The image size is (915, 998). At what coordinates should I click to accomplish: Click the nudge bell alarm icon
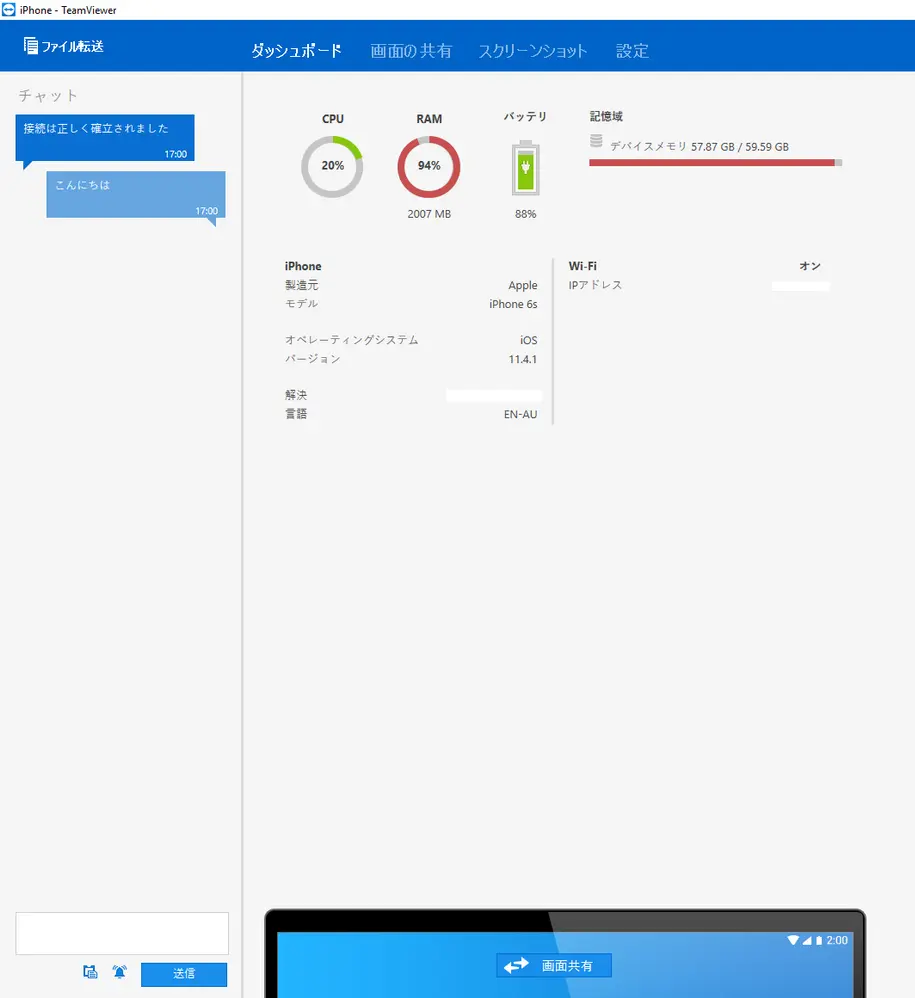click(120, 972)
